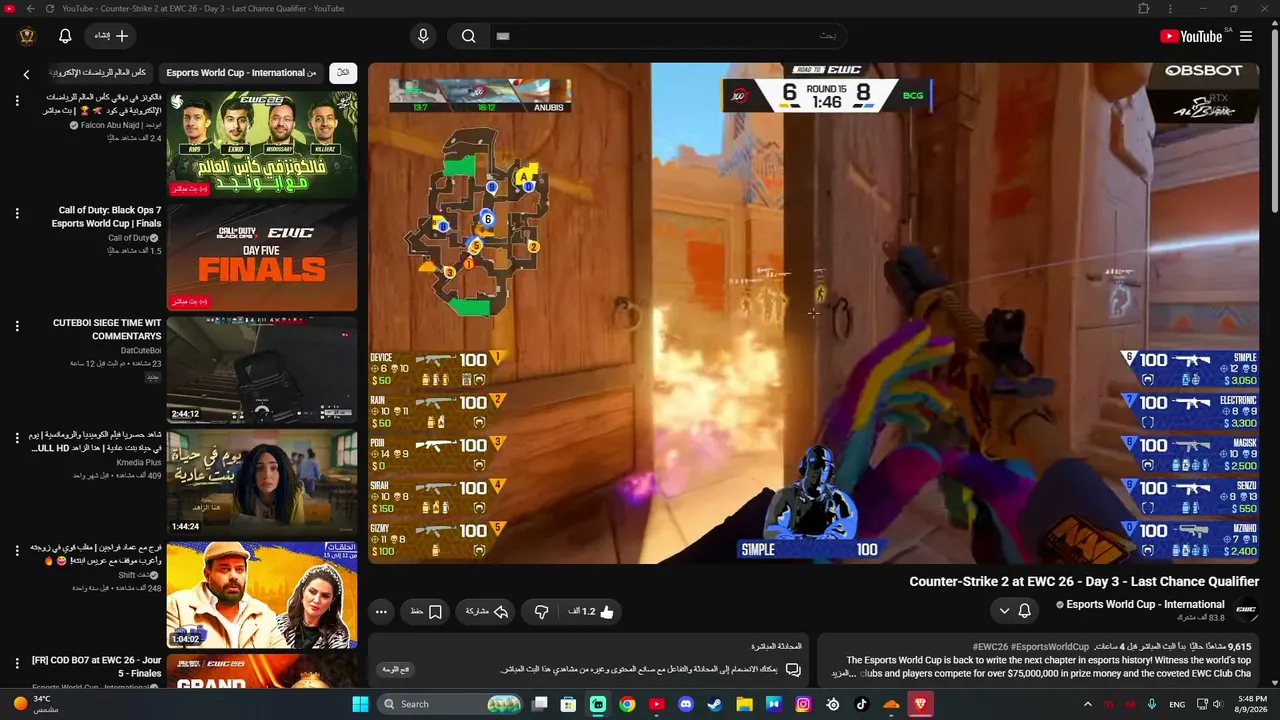
Task: Save the video to a playlist
Action: (426, 611)
